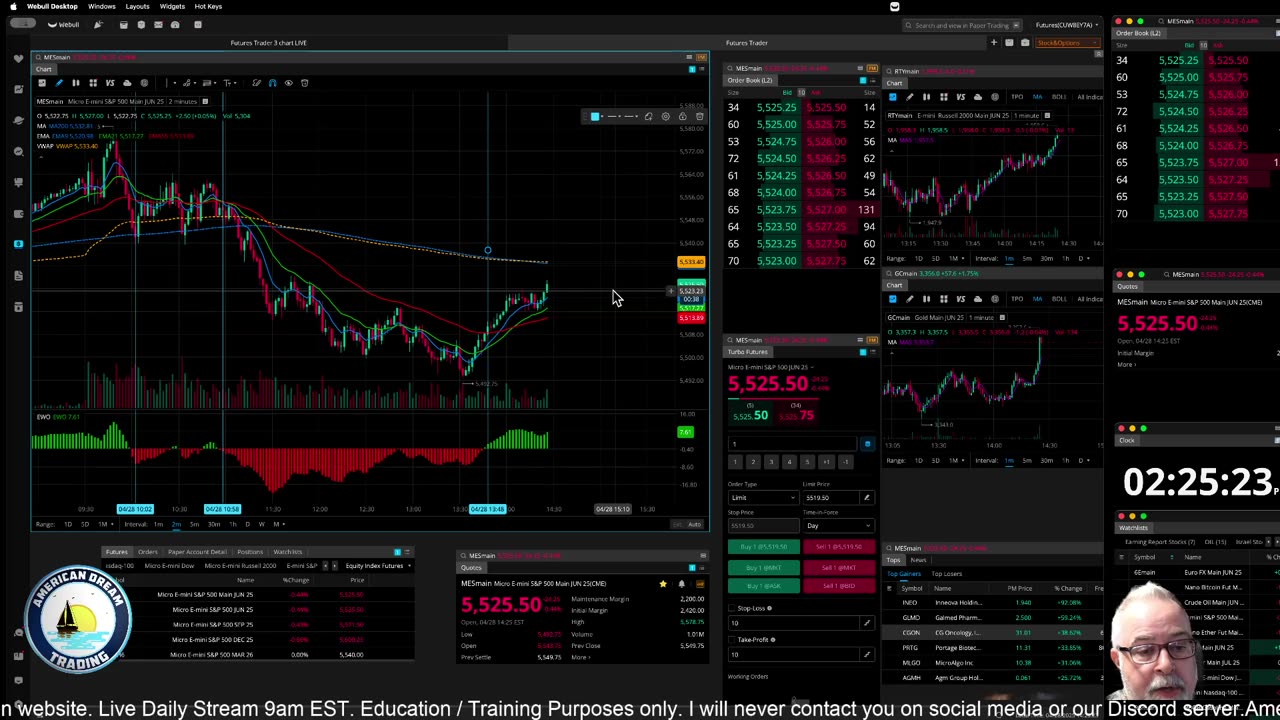Expand the More link in Quotes panel
The image size is (1280, 720).
(x=580, y=657)
